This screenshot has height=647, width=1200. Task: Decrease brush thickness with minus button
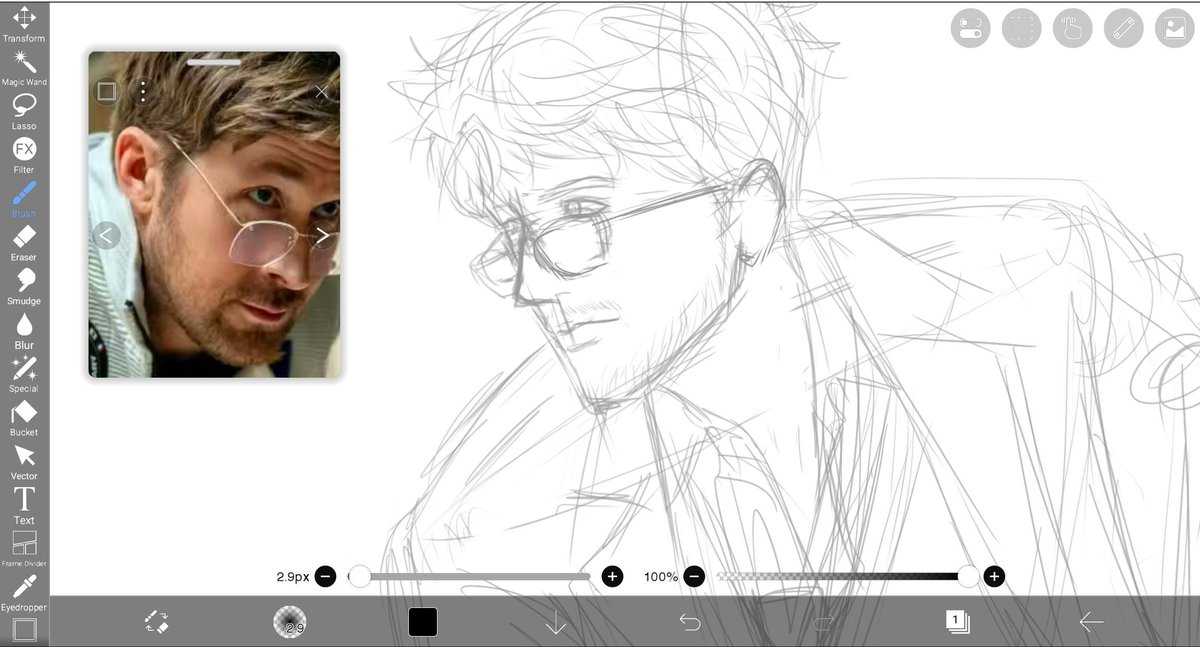point(325,576)
